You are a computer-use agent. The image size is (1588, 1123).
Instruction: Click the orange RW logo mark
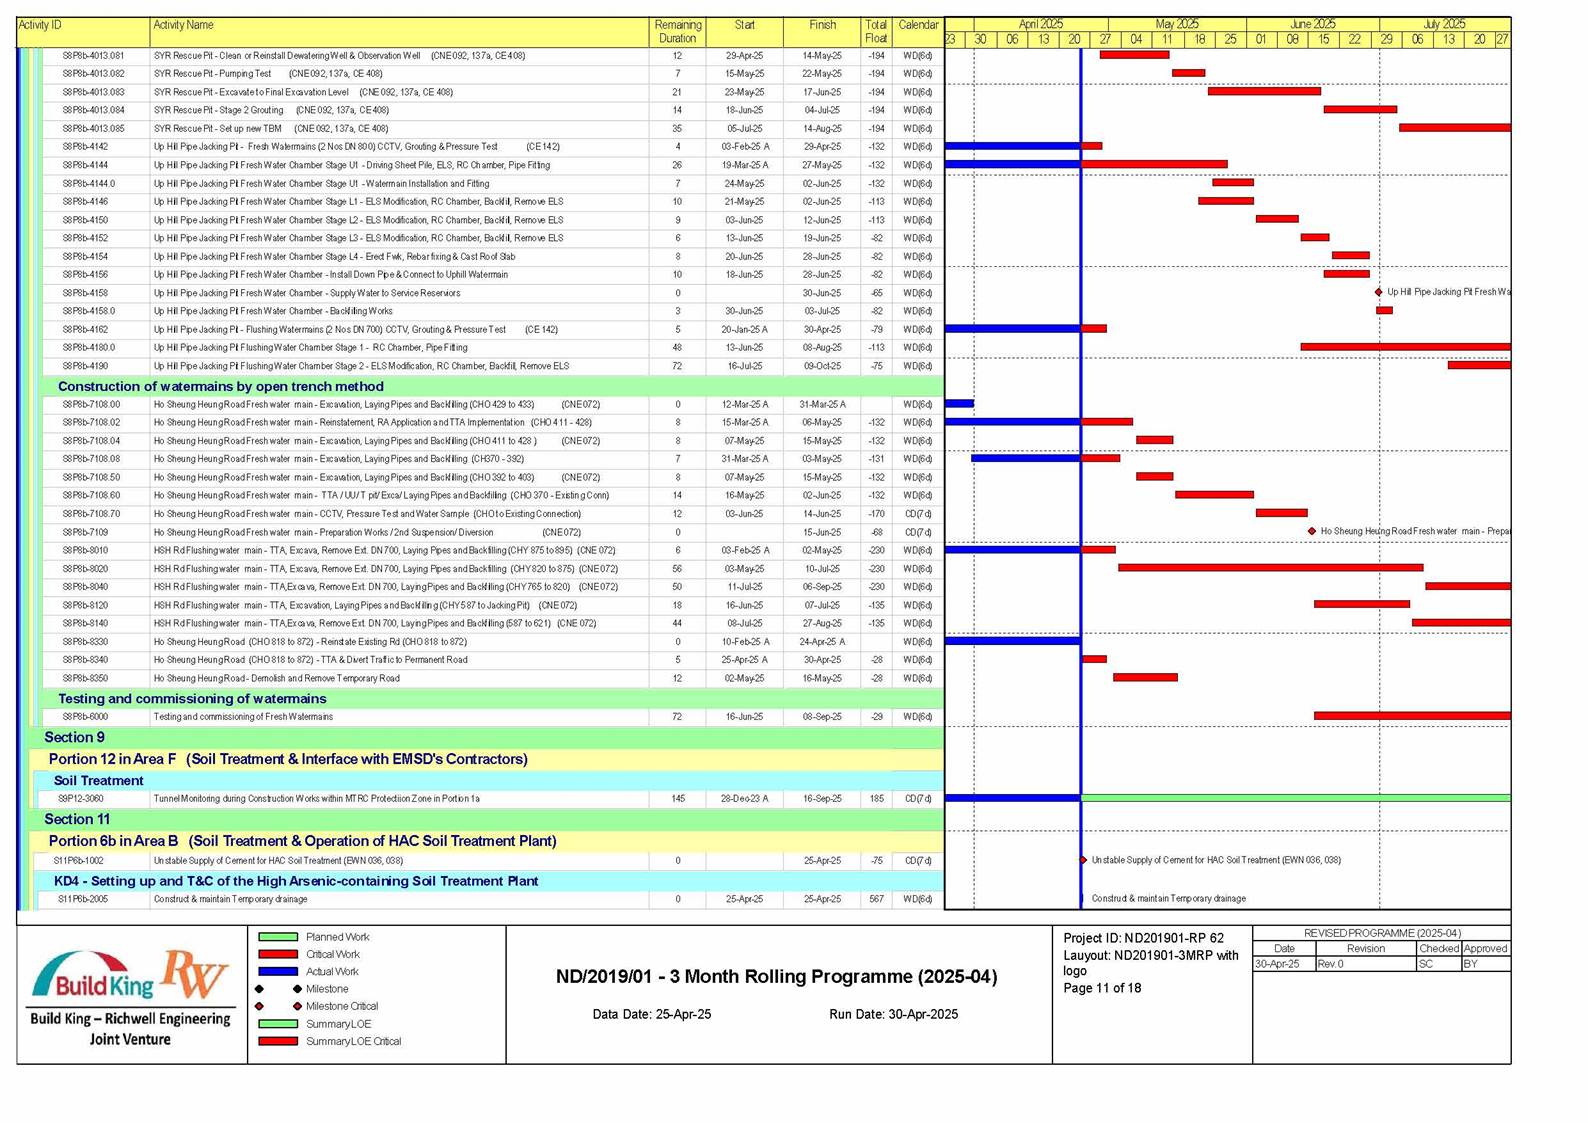(196, 974)
